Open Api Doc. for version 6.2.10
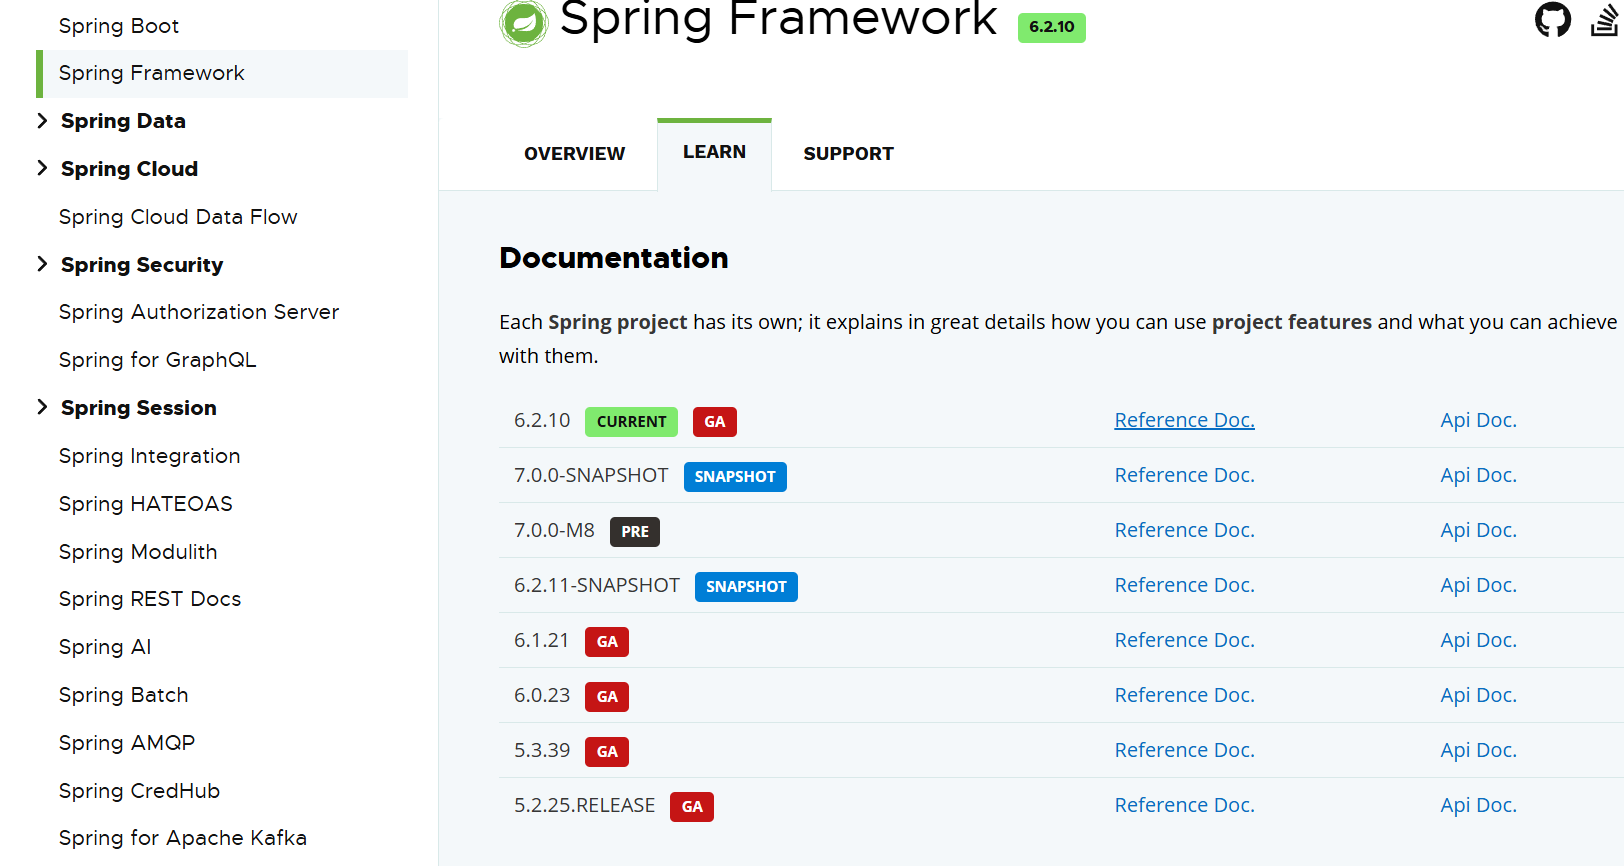The height and width of the screenshot is (866, 1624). 1478,420
